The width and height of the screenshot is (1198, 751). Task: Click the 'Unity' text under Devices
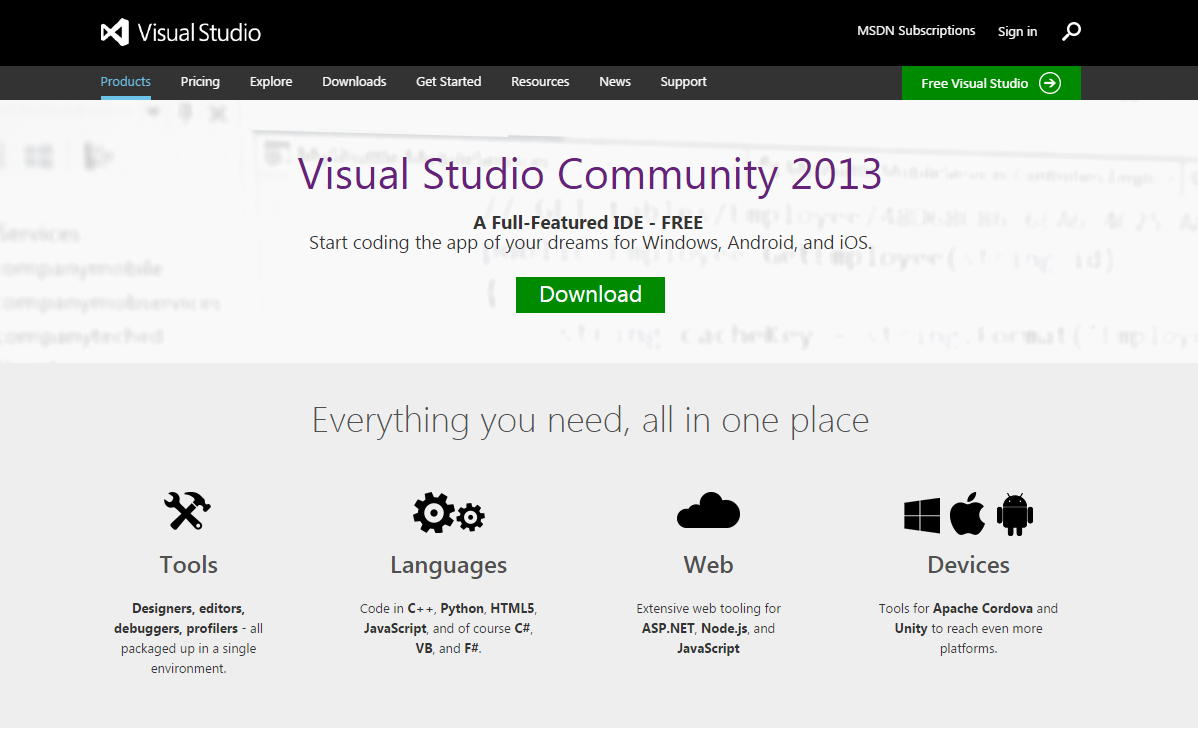point(911,629)
